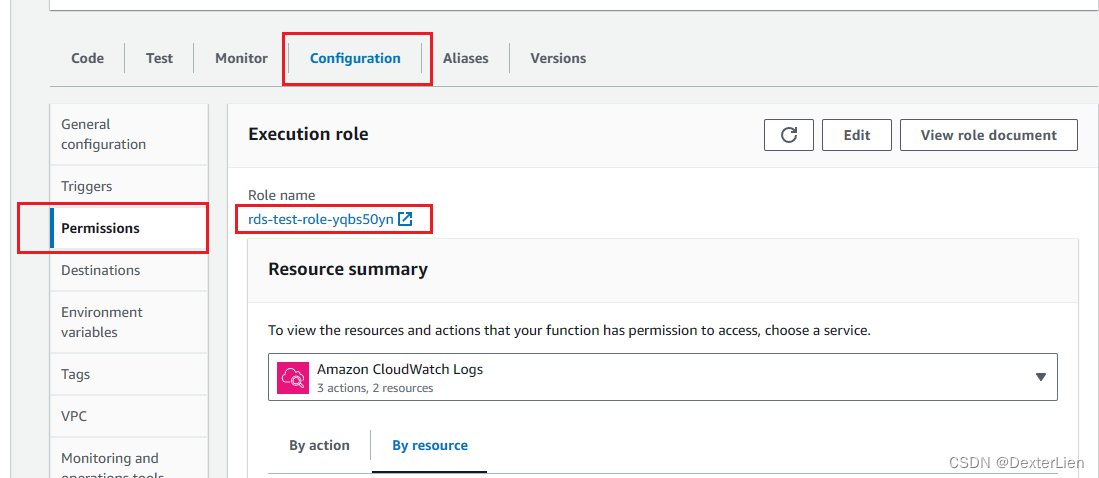This screenshot has height=478, width=1099.
Task: Open Environment variables settings
Action: [x=102, y=322]
